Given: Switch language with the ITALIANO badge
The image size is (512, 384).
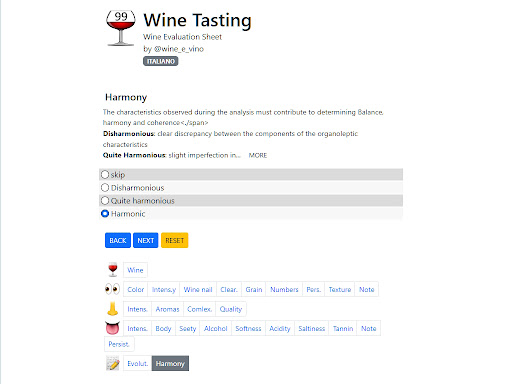Looking at the screenshot, I should click(x=161, y=61).
